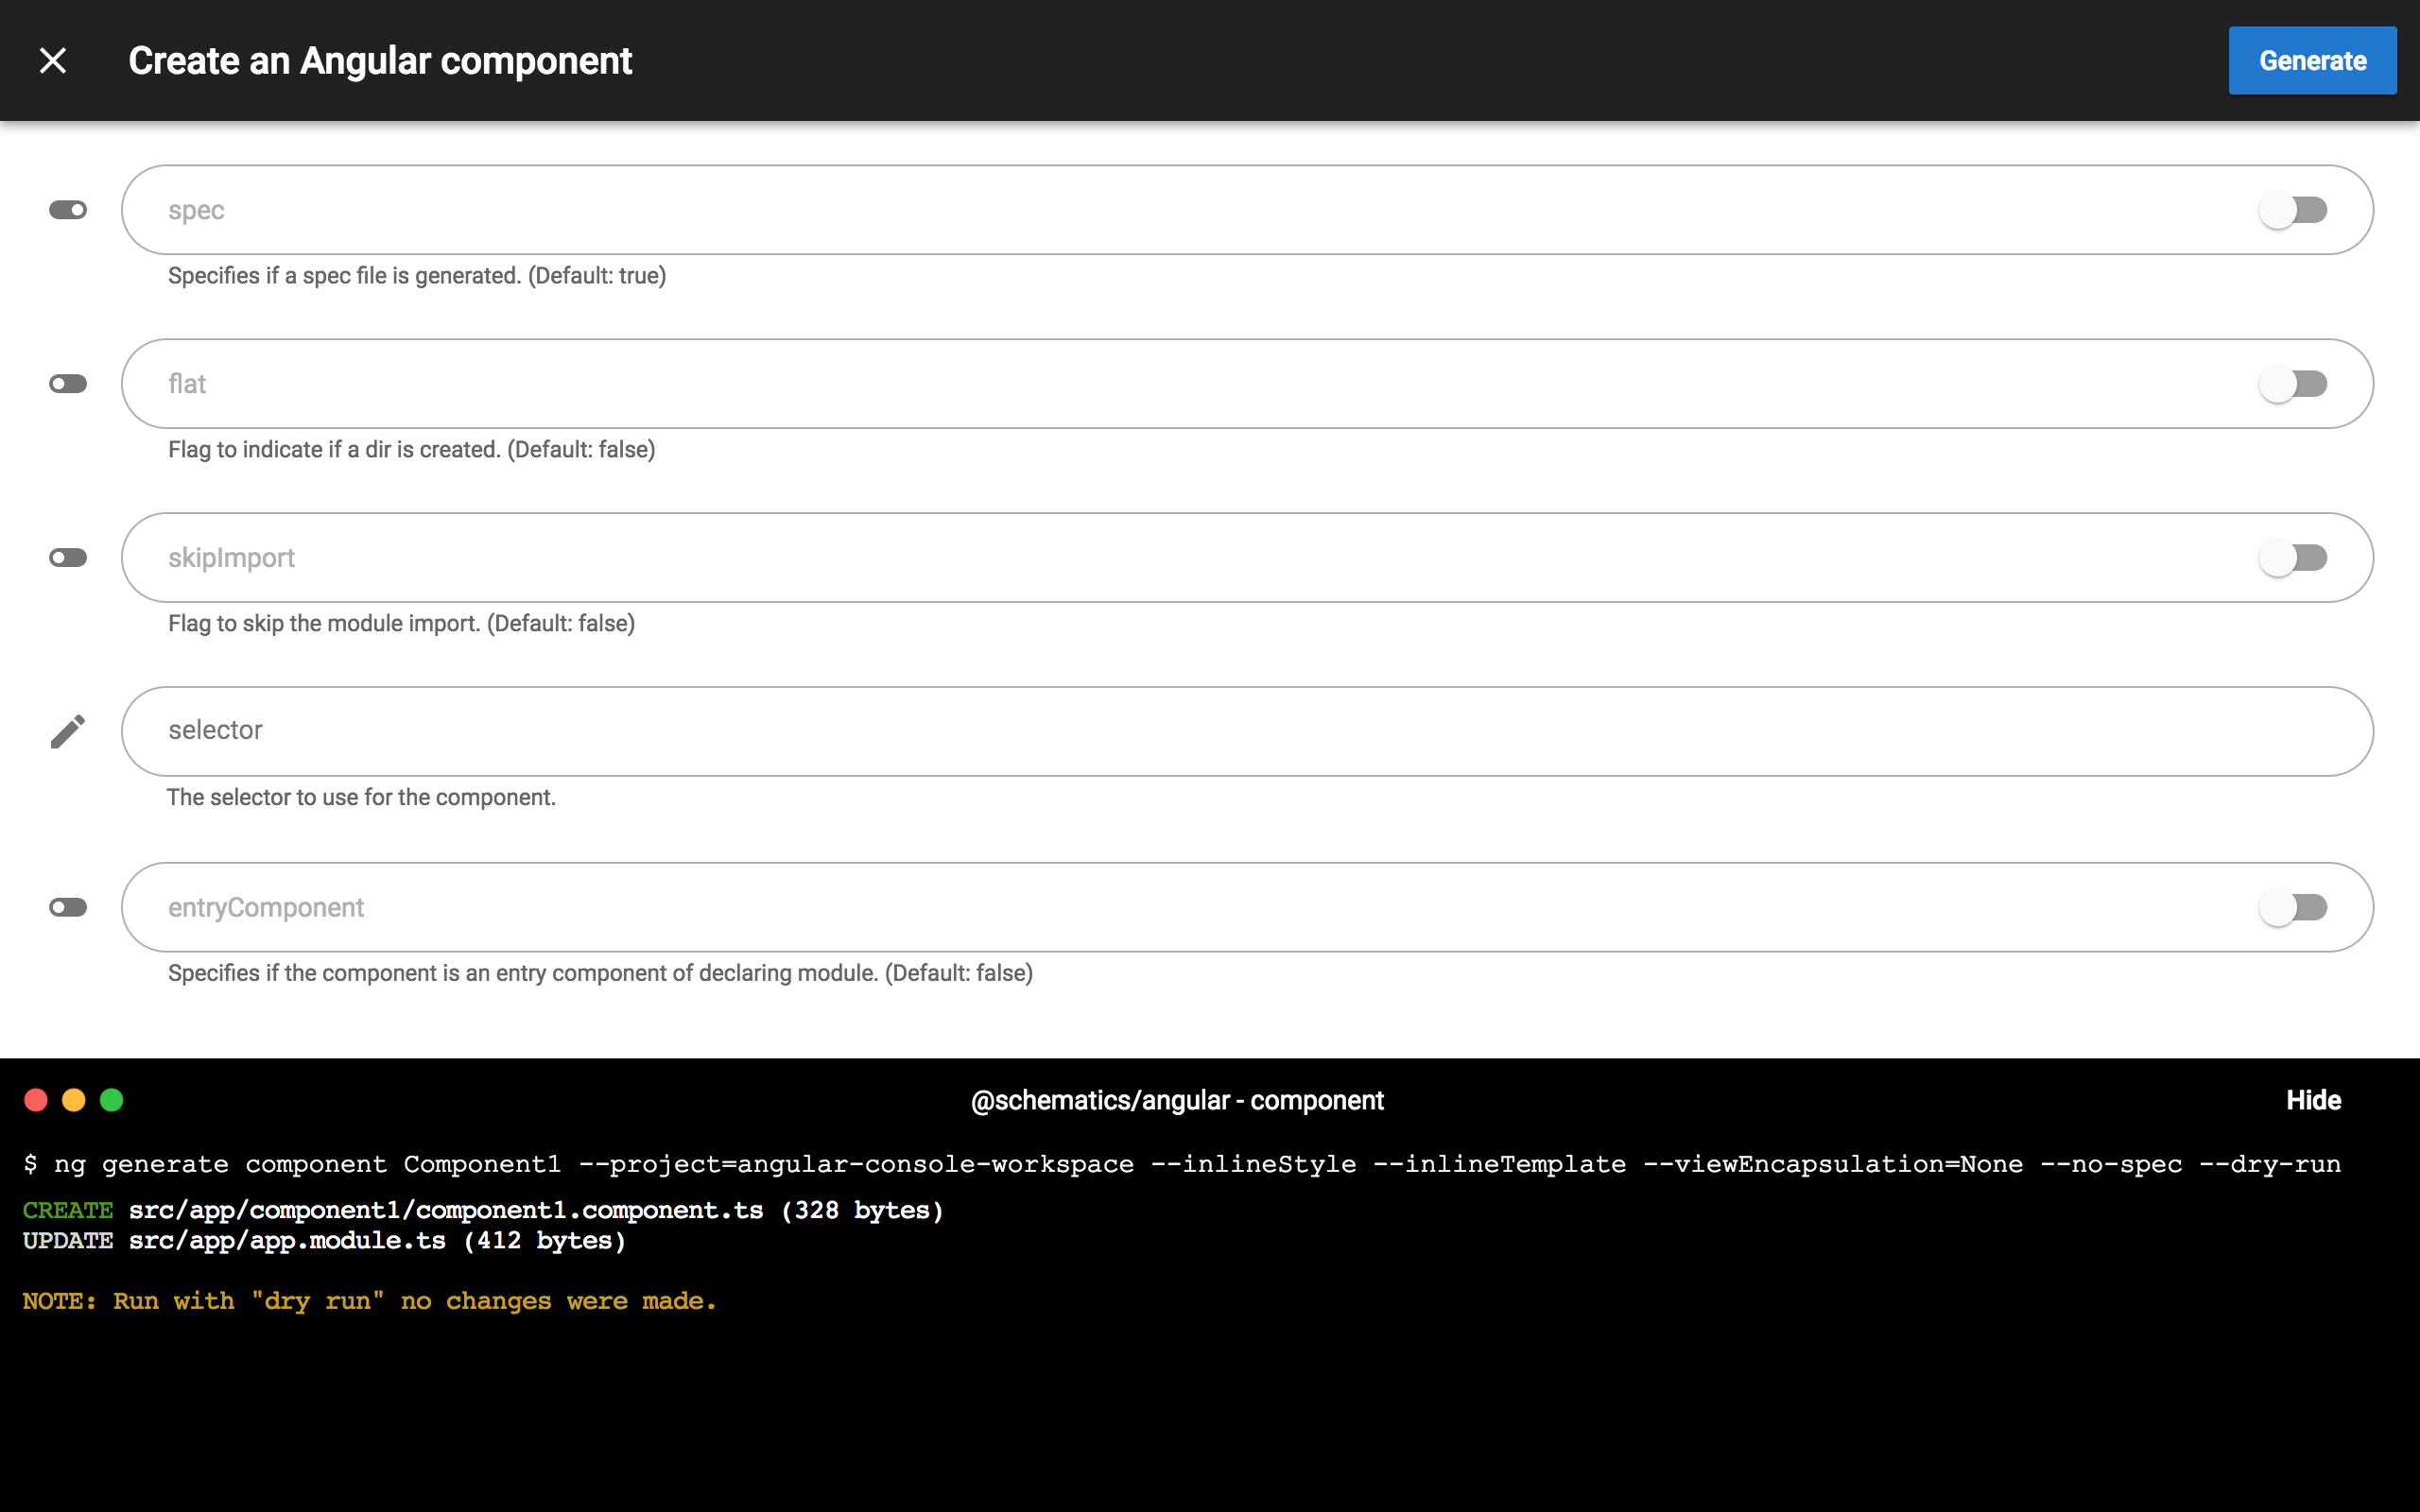
Task: Click the terminal title @schematics/angular - component
Action: [x=1177, y=1100]
